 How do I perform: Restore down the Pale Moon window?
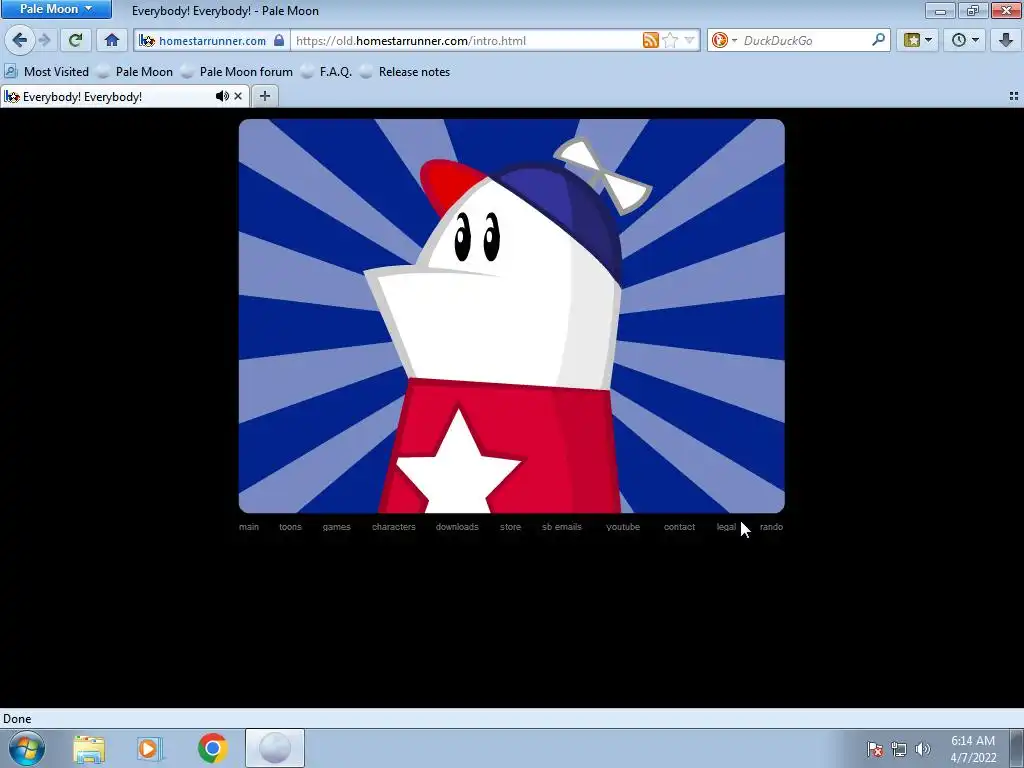(x=973, y=10)
